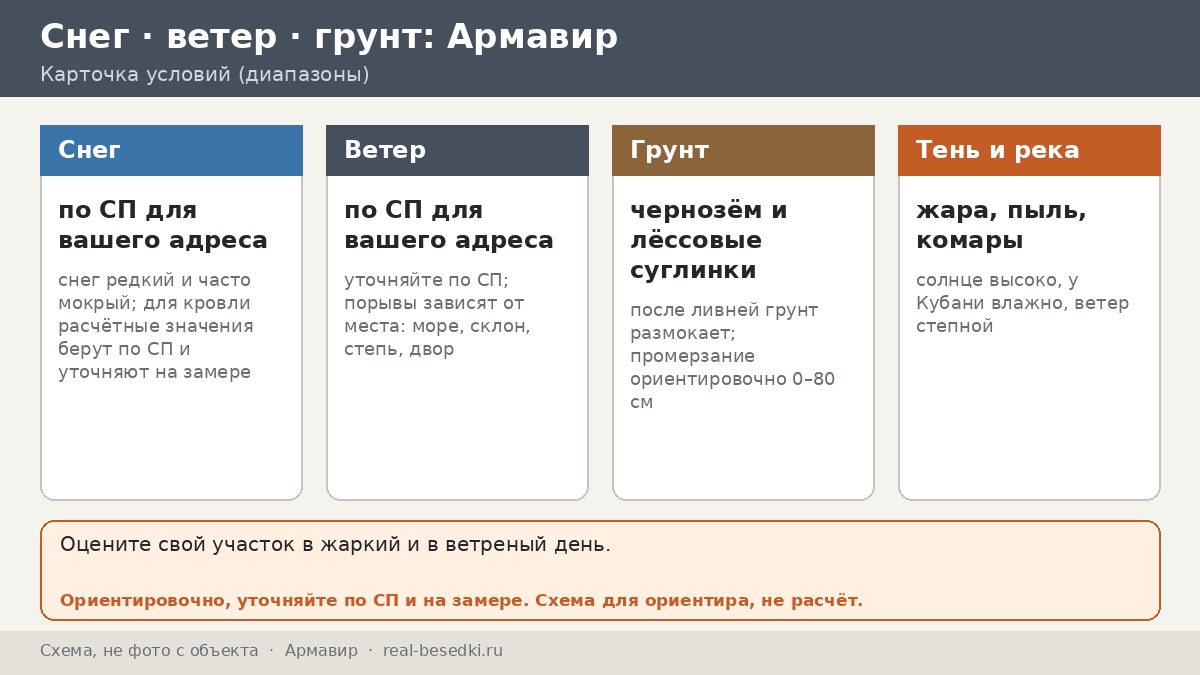This screenshot has width=1200, height=675.
Task: Click the orange disclaimer 'Ориентировочно, уточняйте по СП'
Action: tap(461, 601)
